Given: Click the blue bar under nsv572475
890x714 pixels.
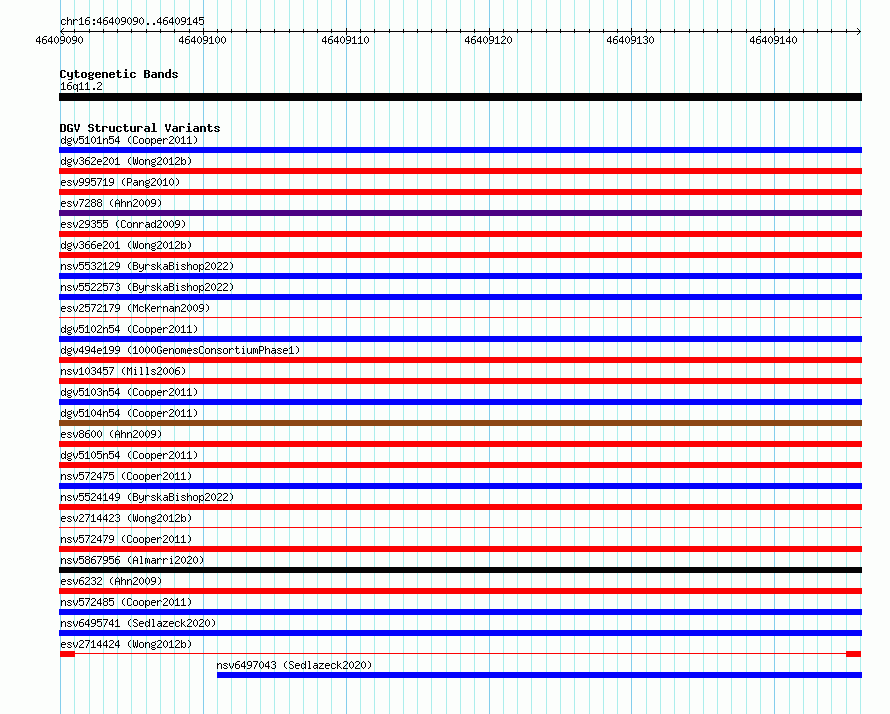Looking at the screenshot, I should 460,486.
